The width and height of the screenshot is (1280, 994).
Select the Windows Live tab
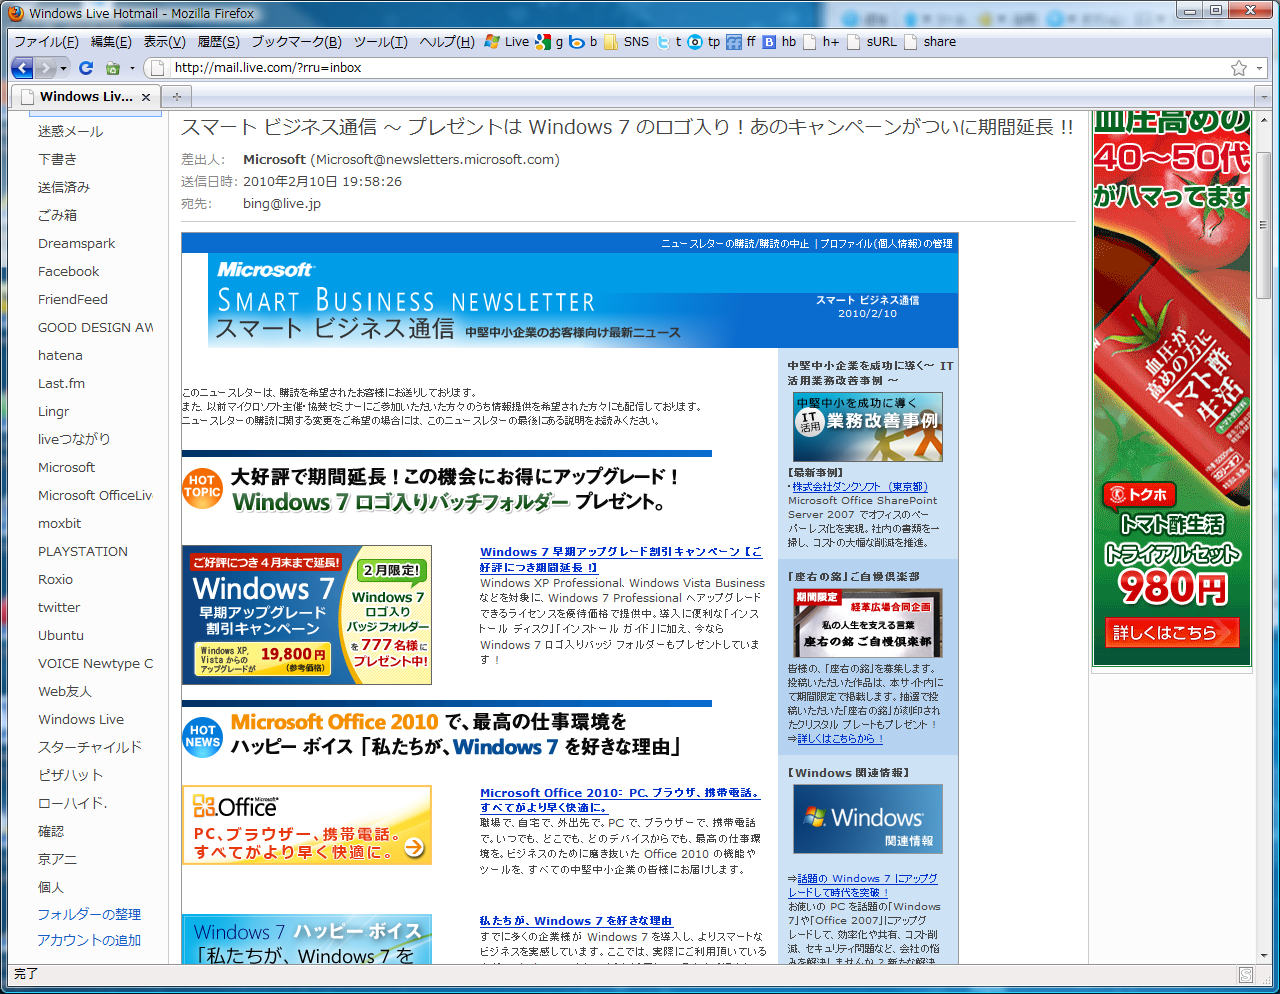tap(85, 96)
